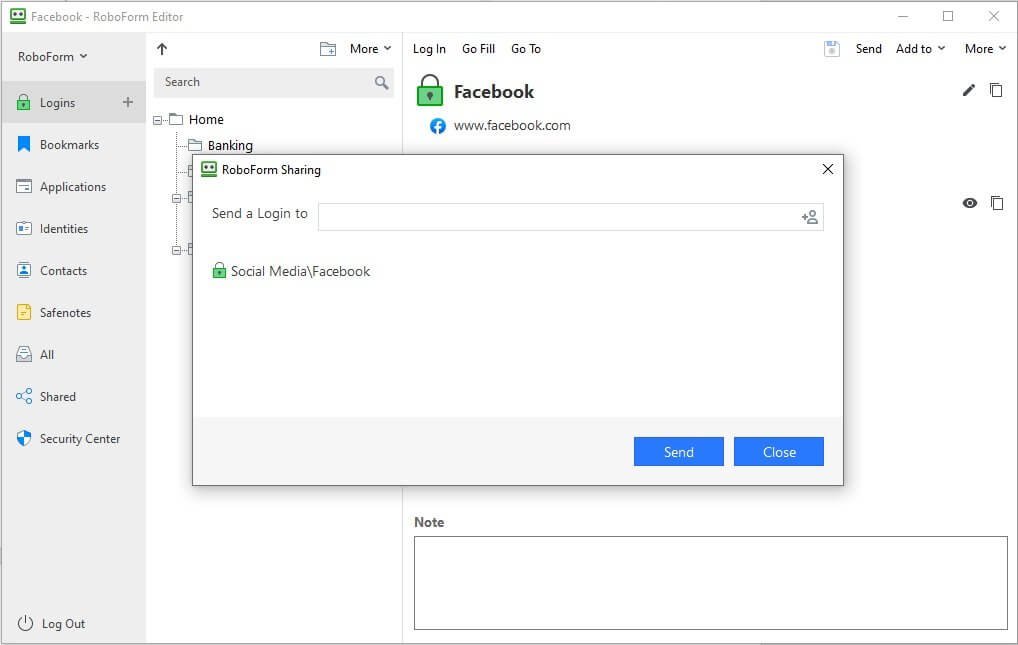
Task: Add a new login with plus icon
Action: 128,102
